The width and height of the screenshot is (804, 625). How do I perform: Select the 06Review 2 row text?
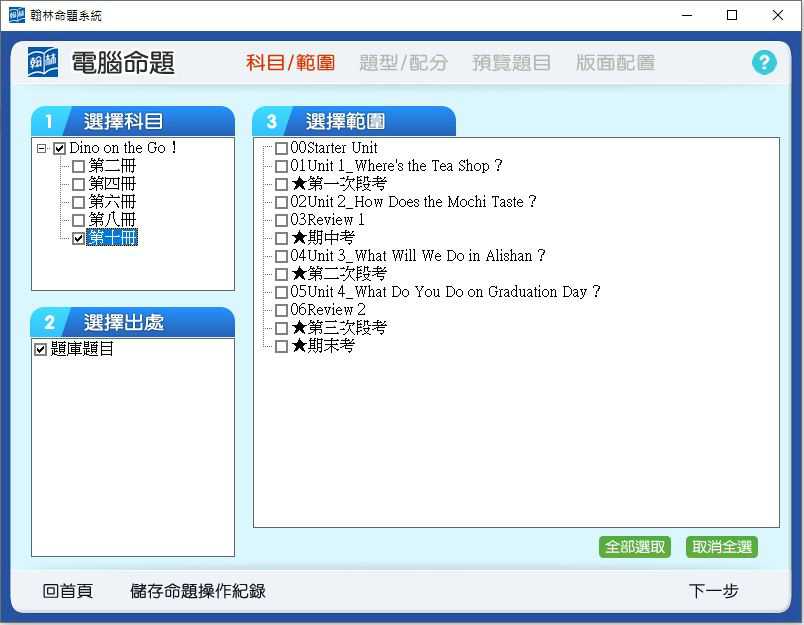click(x=328, y=310)
